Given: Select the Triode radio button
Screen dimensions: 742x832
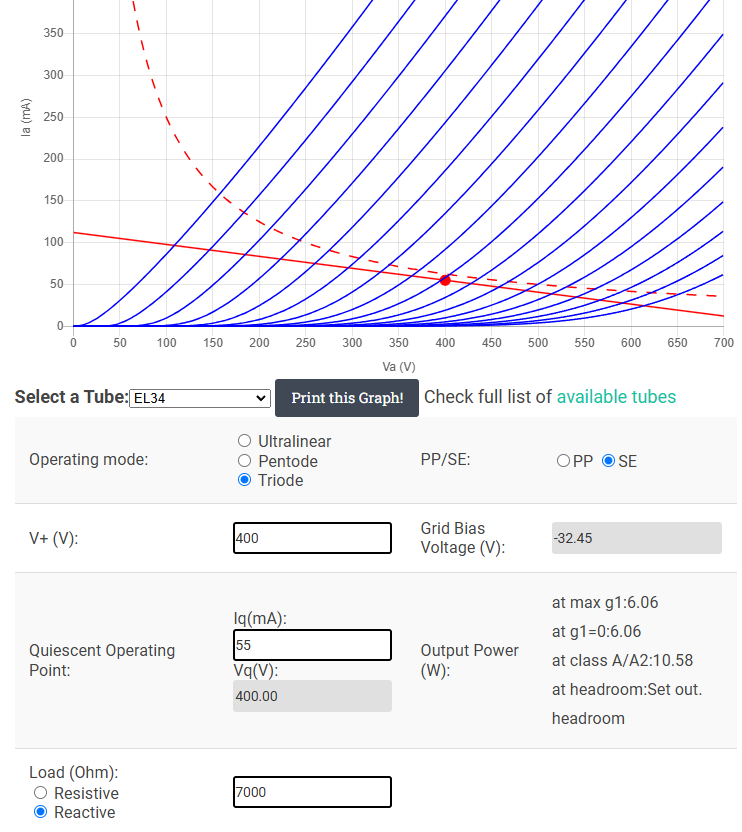Looking at the screenshot, I should [x=245, y=480].
